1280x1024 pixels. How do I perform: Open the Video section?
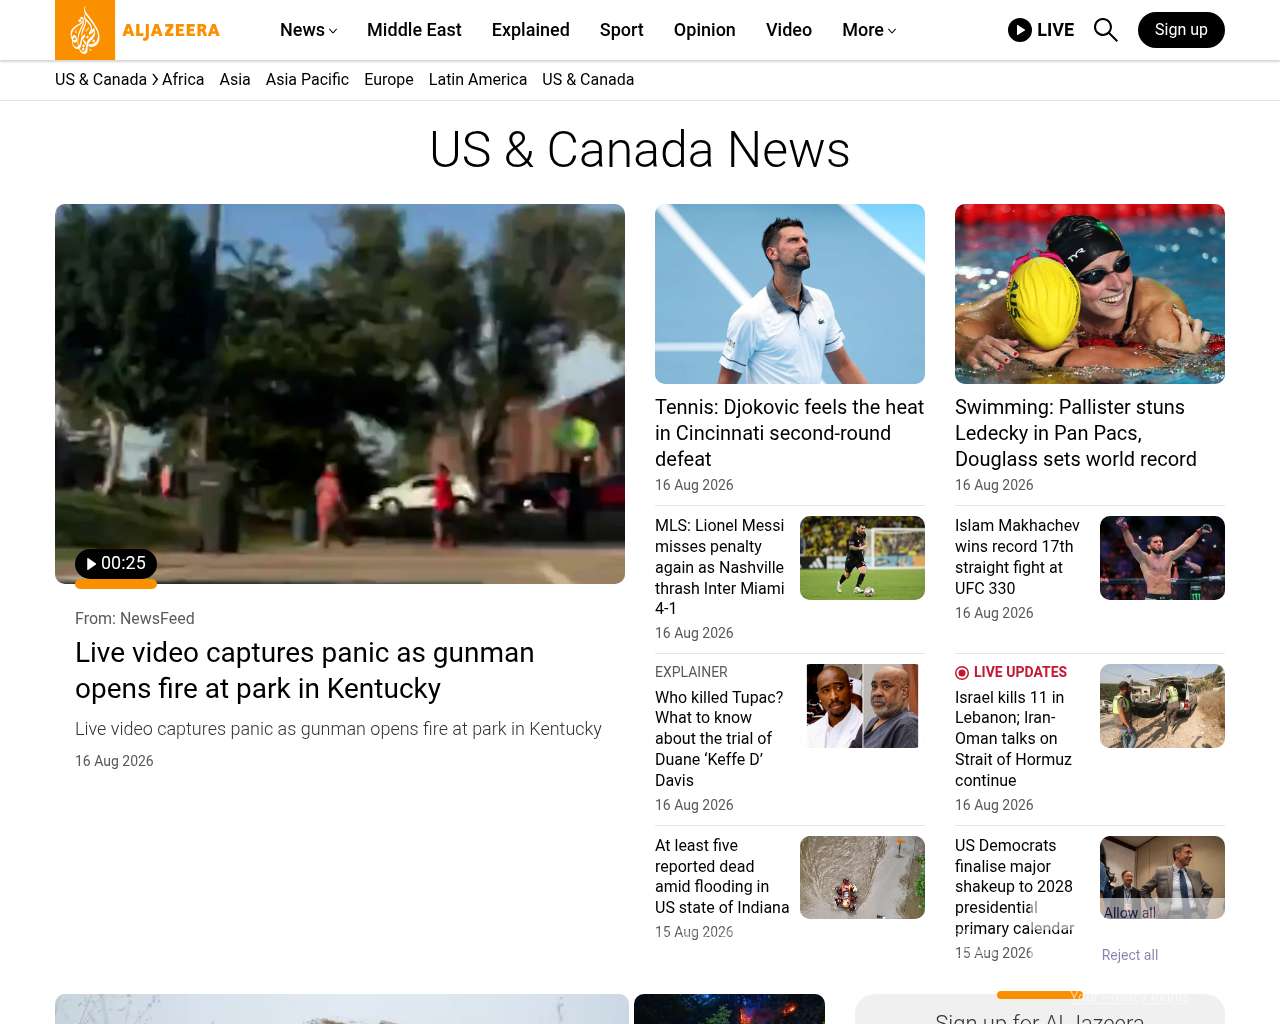click(x=789, y=30)
